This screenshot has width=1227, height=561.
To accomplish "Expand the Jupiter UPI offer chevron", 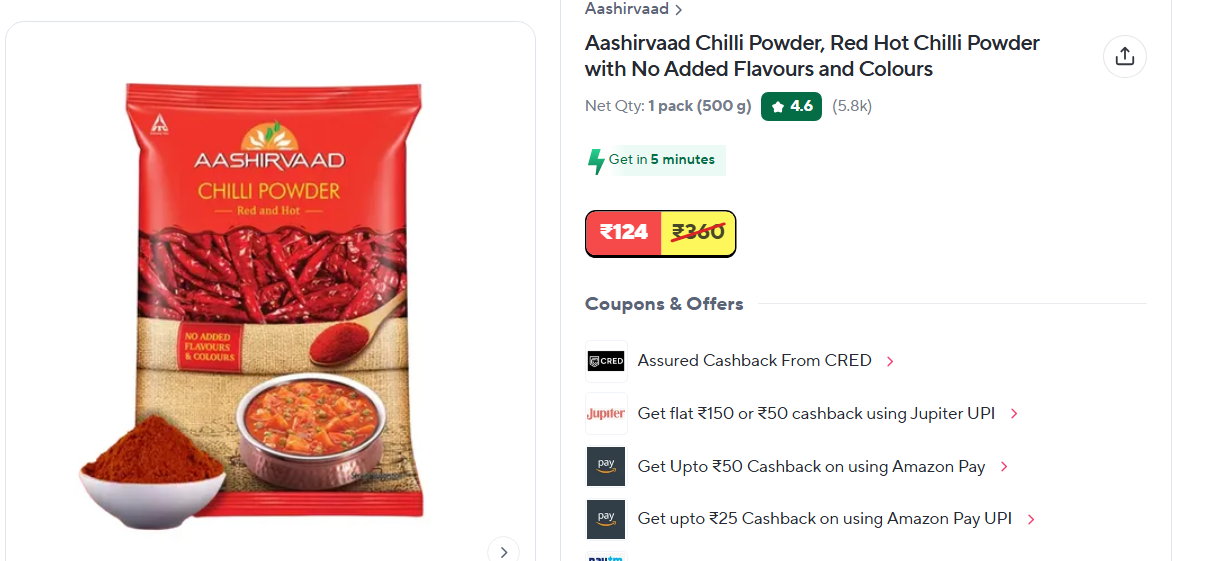I will [1014, 414].
